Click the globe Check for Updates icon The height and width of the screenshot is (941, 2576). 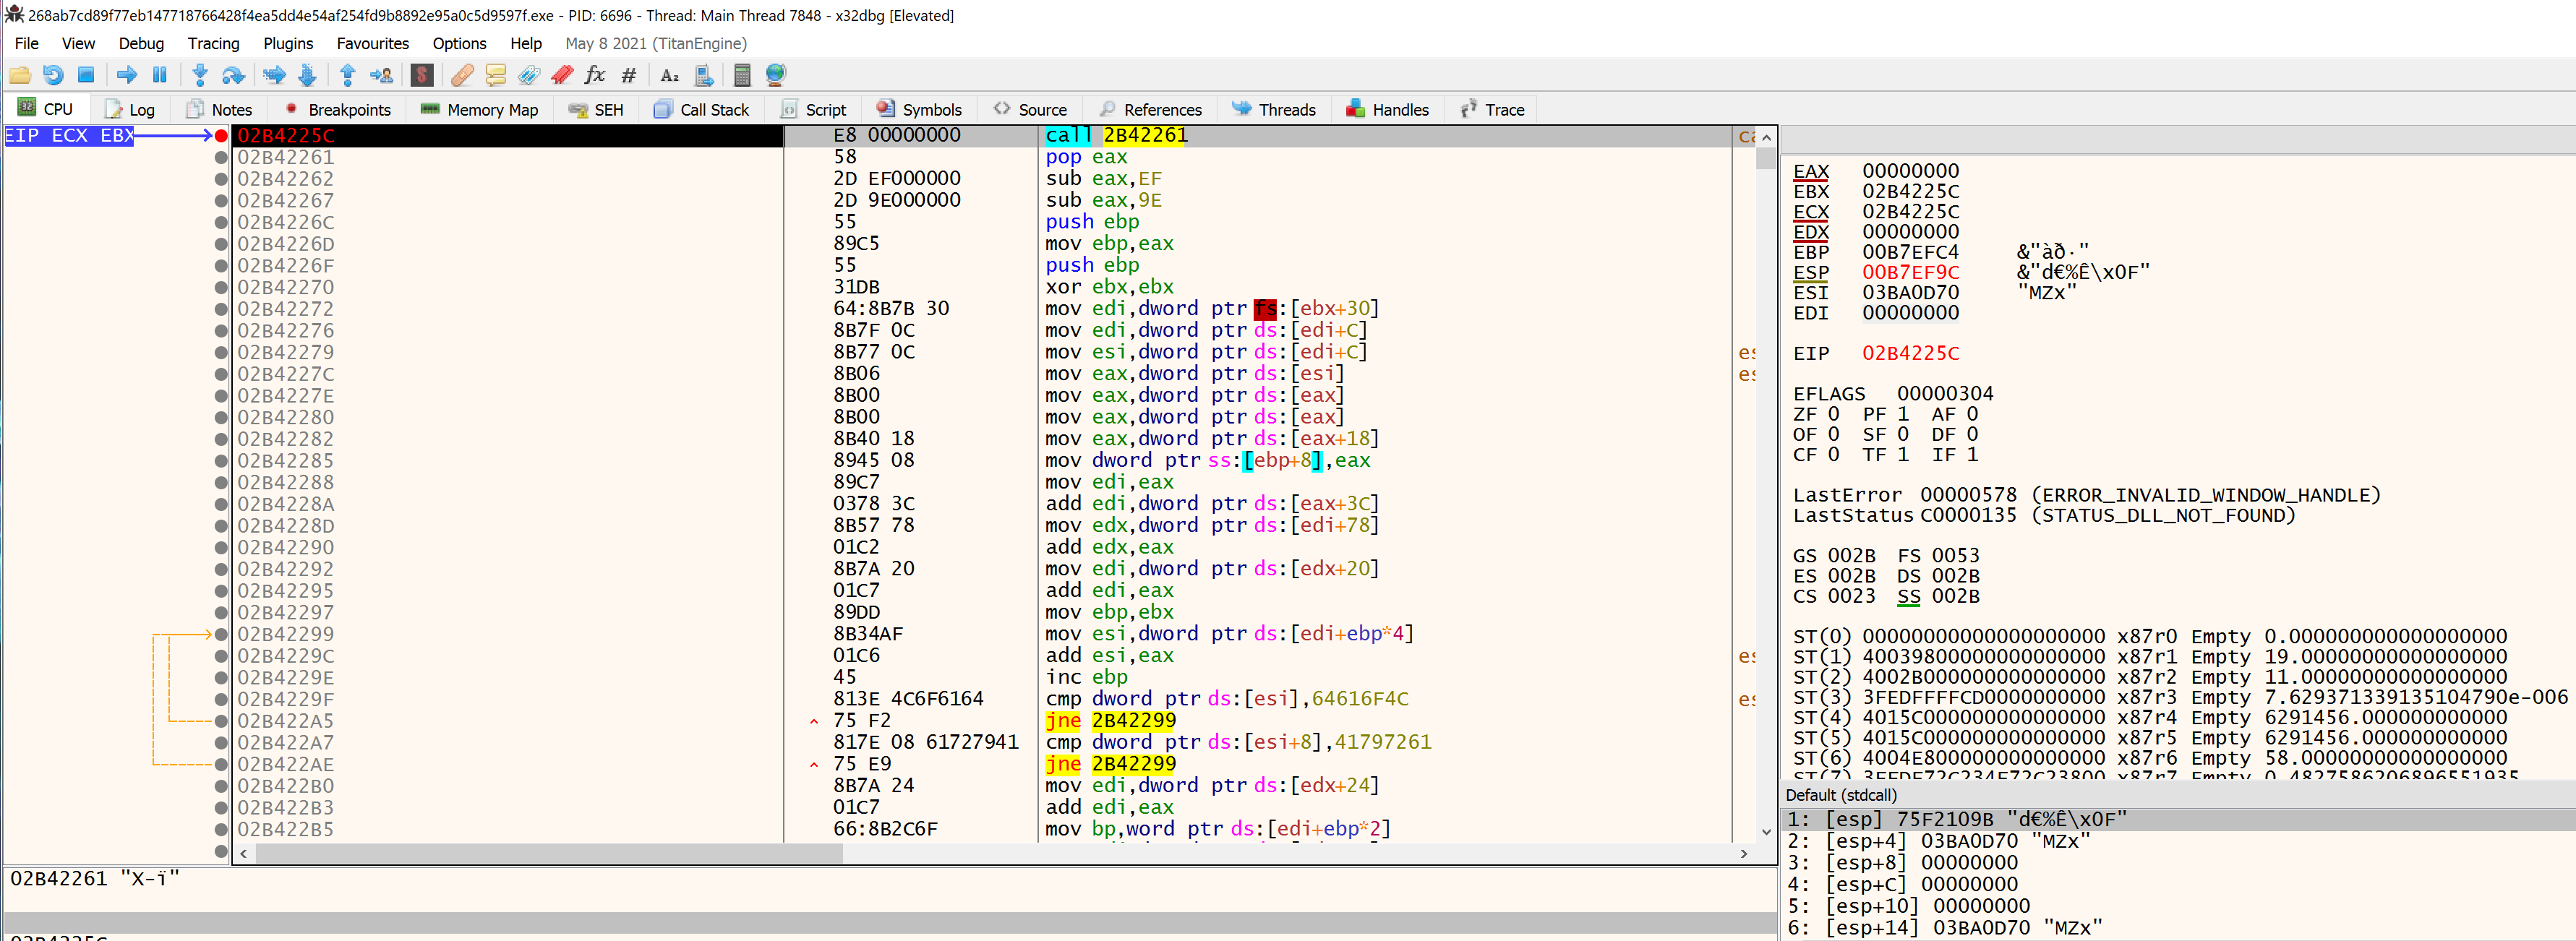775,75
